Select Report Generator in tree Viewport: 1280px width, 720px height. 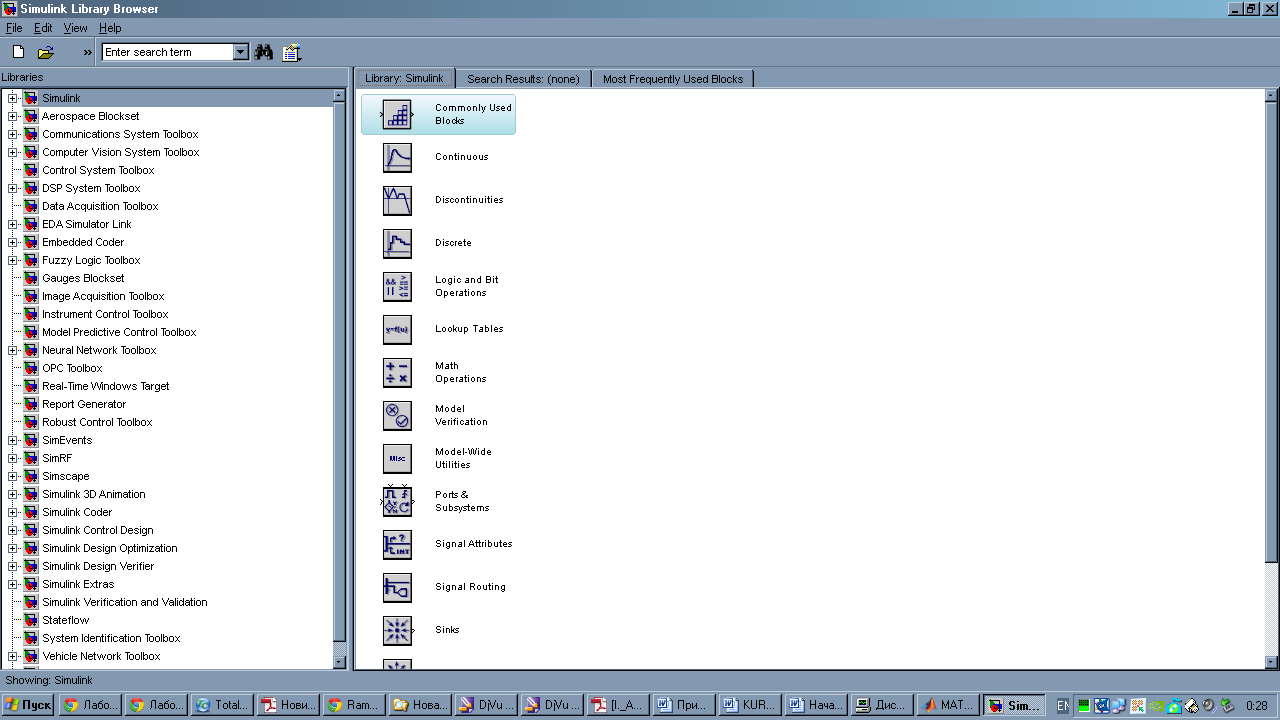84,404
